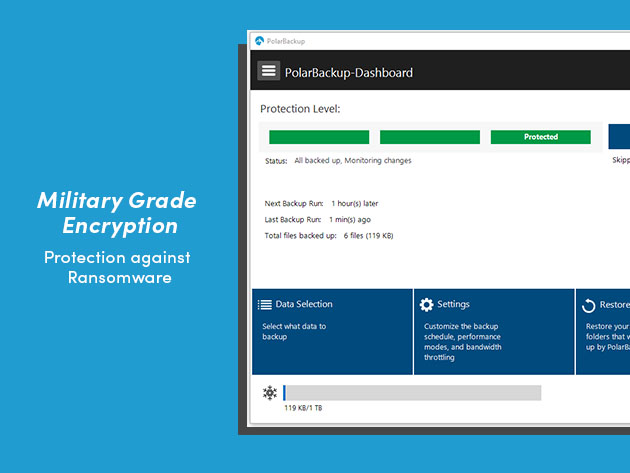Click '6 files (119 KB)' total value
Screen dimensions: 630x473
[x=368, y=235]
